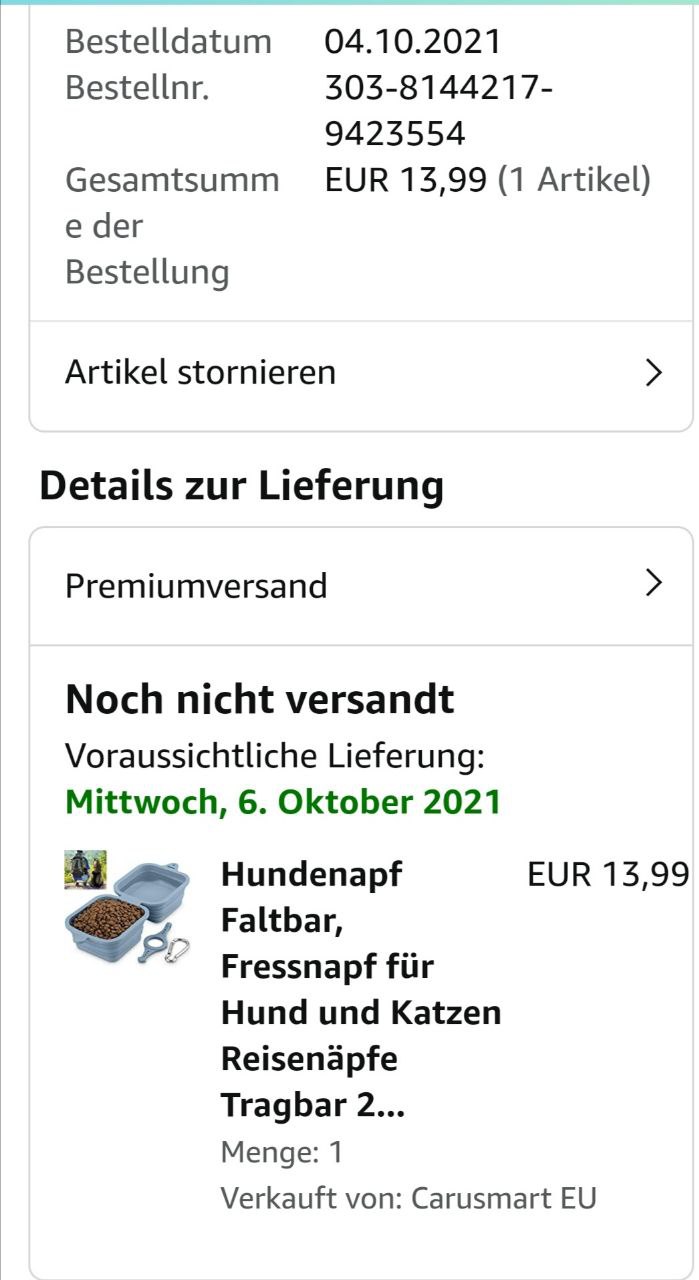This screenshot has width=699, height=1280.
Task: Open the Artikel stornieren chevron arrow
Action: pos(654,373)
